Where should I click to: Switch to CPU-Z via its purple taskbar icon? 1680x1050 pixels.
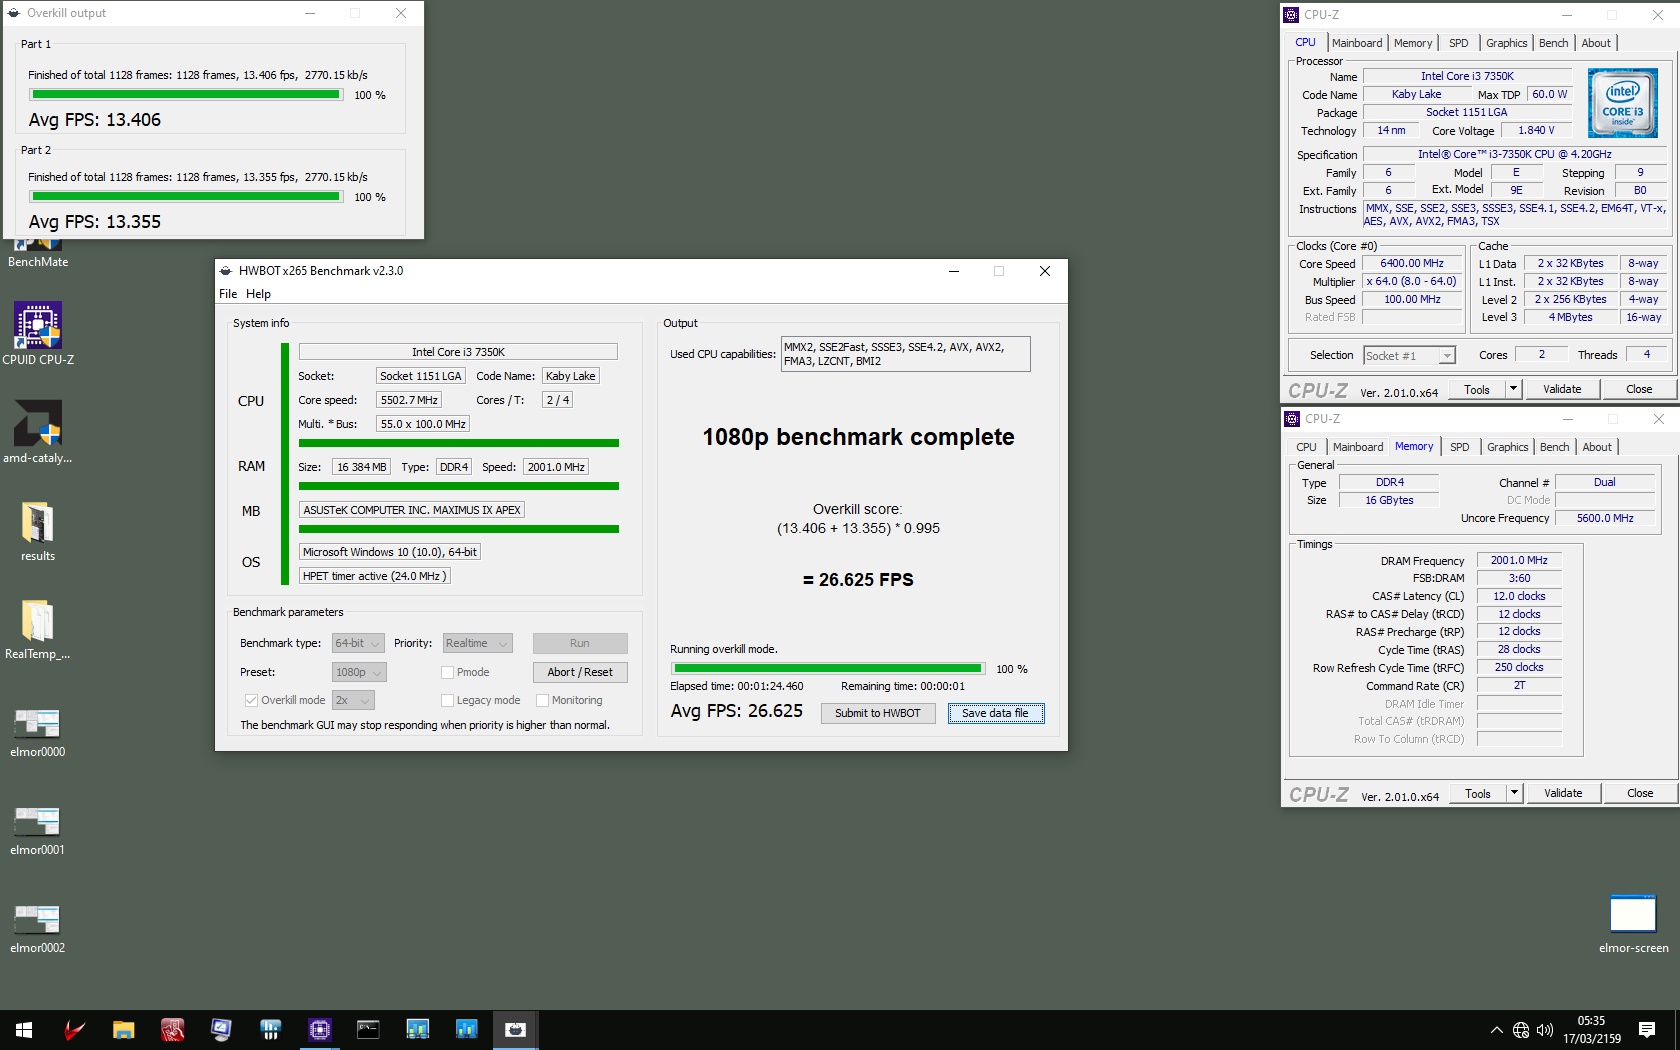(319, 1029)
